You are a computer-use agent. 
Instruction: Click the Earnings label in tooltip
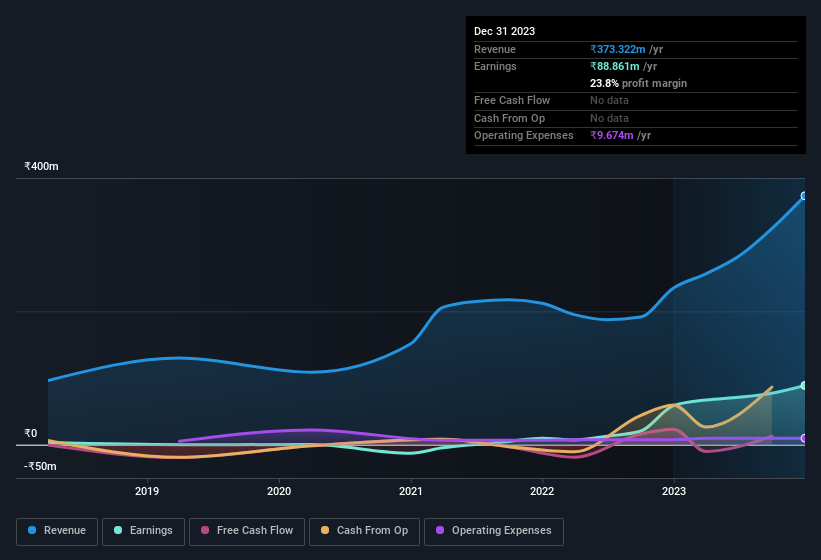pyautogui.click(x=495, y=66)
